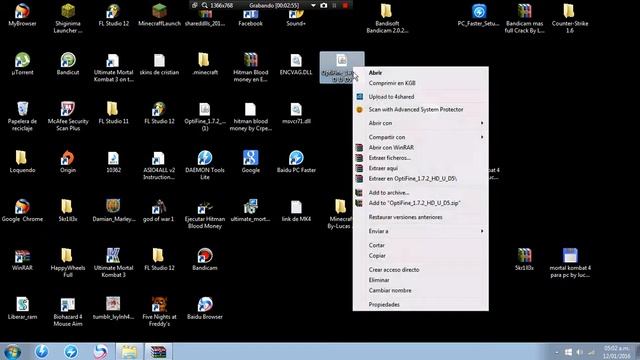Viewport: 640px width, 360px height.
Task: Select McAfee Security Scan Plus icon
Action: pos(68,116)
